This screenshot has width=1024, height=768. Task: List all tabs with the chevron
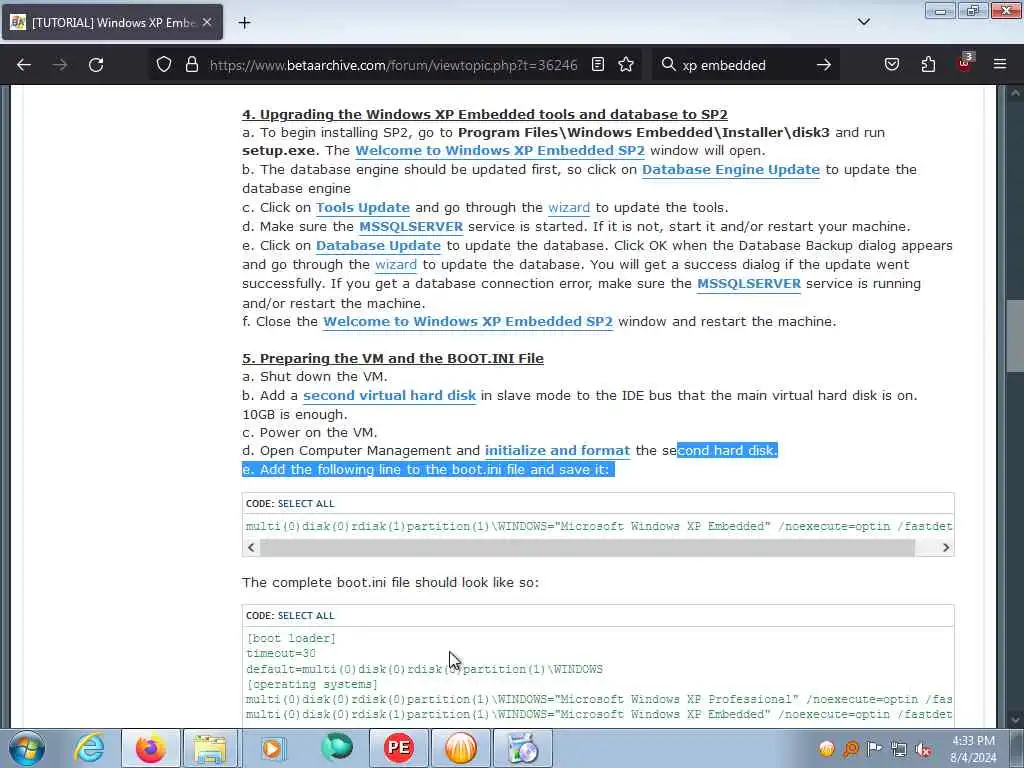864,22
